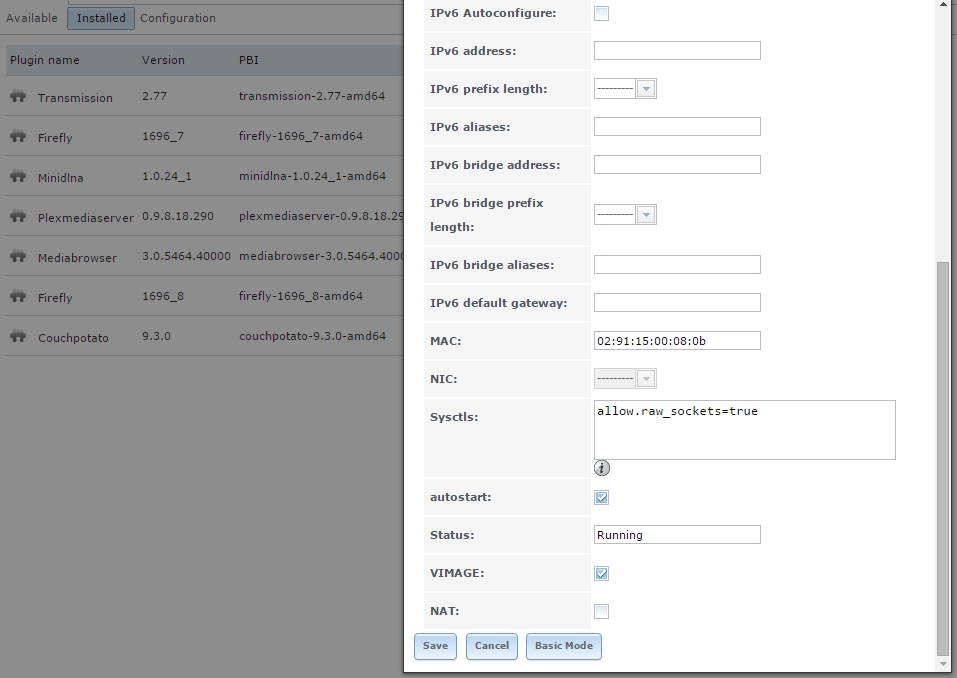
Task: Click the Minidlna plugin icon
Action: click(18, 176)
